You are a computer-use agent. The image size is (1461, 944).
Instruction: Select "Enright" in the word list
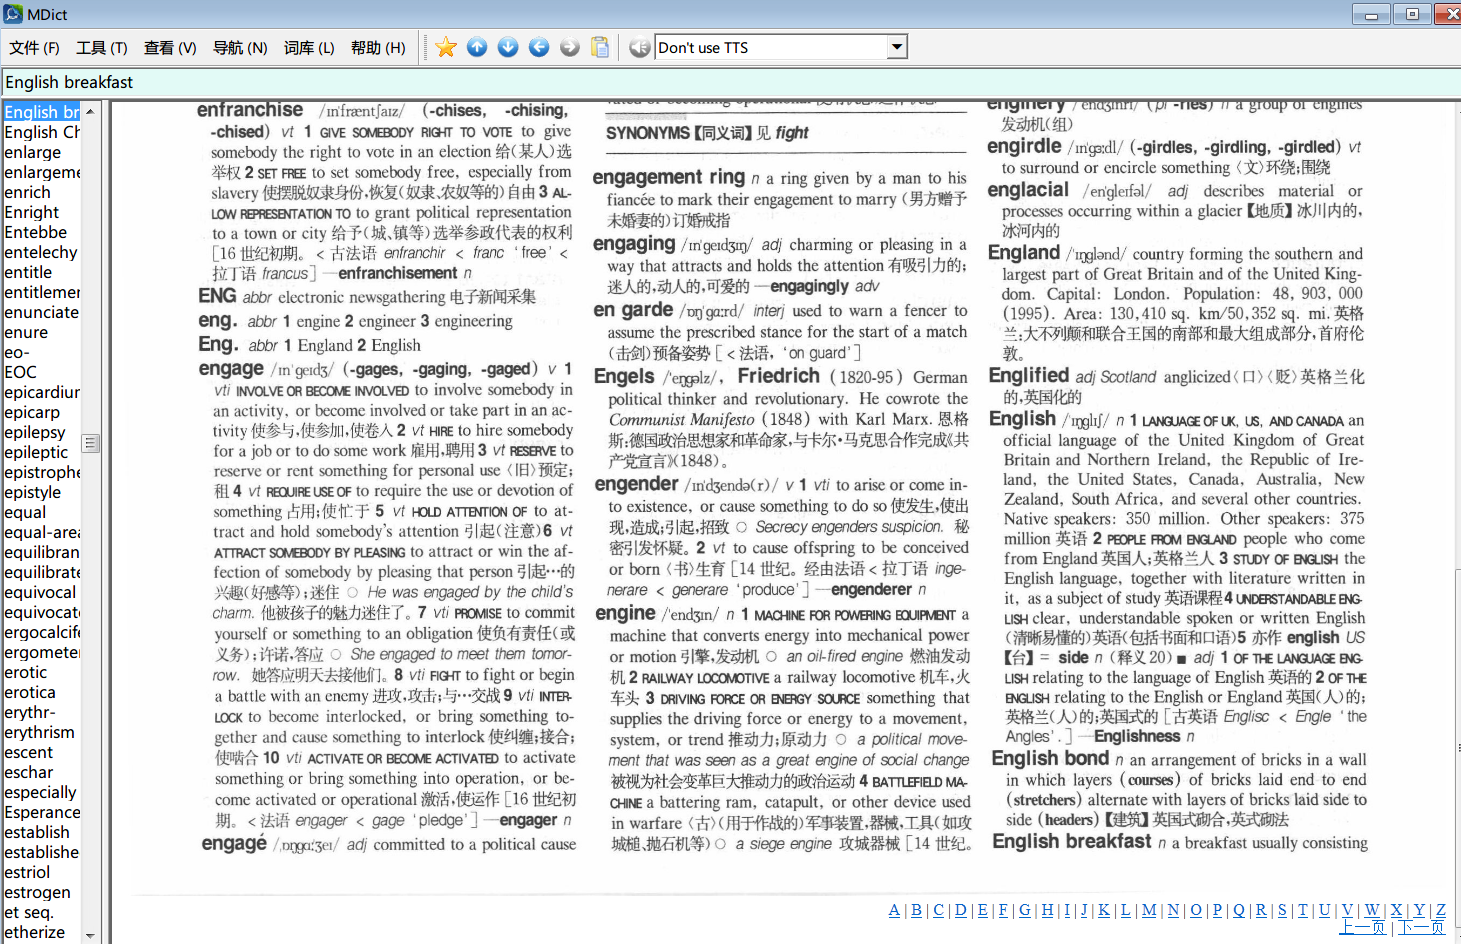click(x=31, y=212)
